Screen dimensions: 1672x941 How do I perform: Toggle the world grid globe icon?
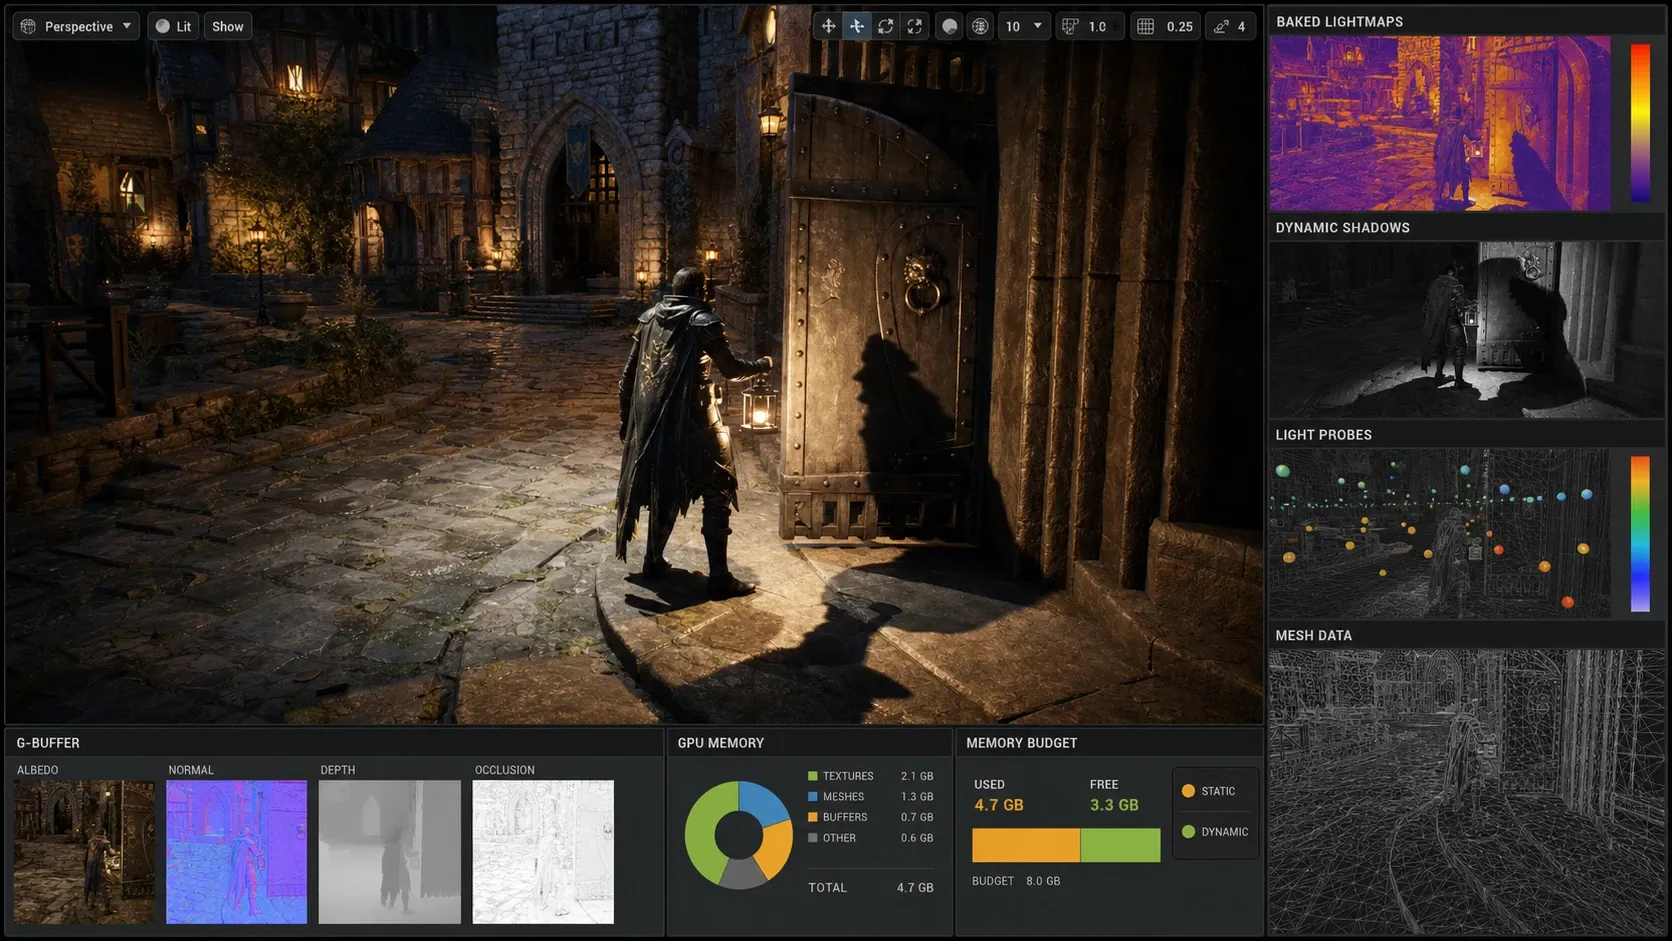pos(980,26)
